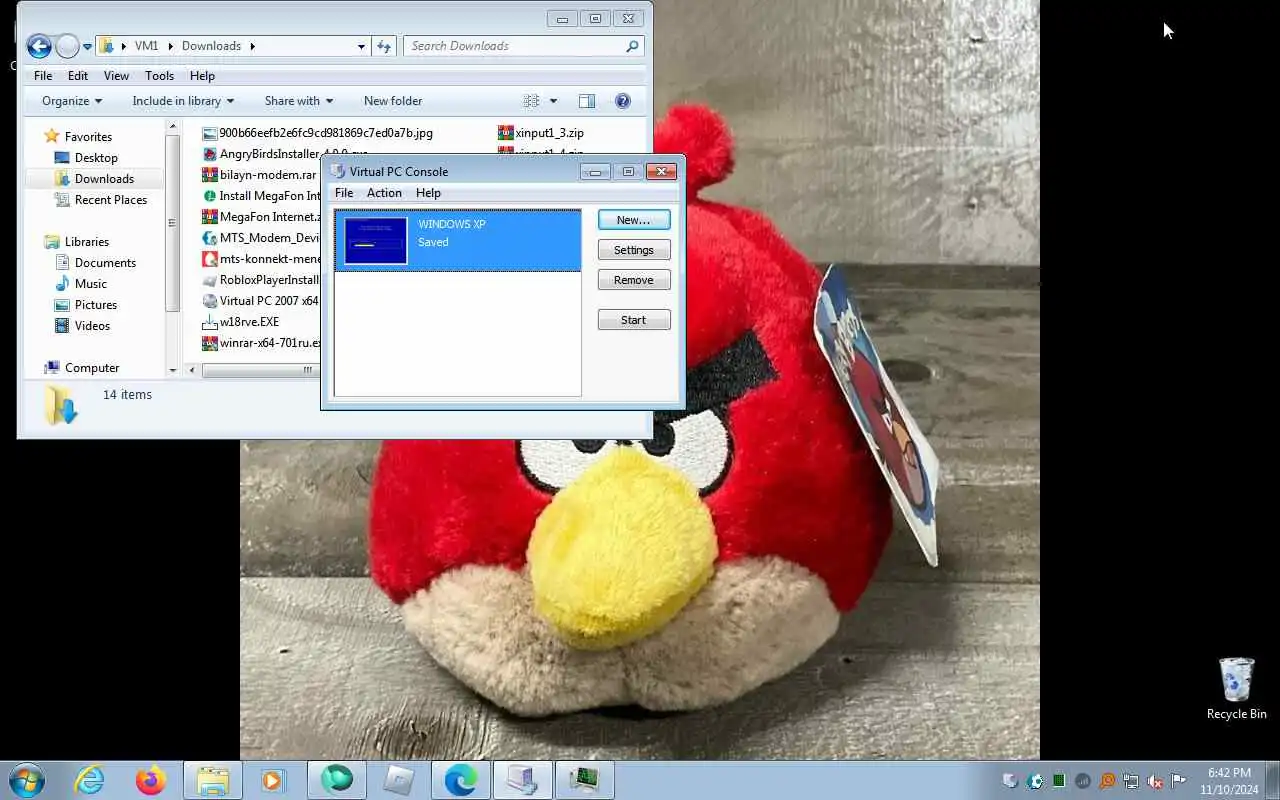The image size is (1280, 800).
Task: Open the Share with dropdown
Action: click(x=299, y=101)
